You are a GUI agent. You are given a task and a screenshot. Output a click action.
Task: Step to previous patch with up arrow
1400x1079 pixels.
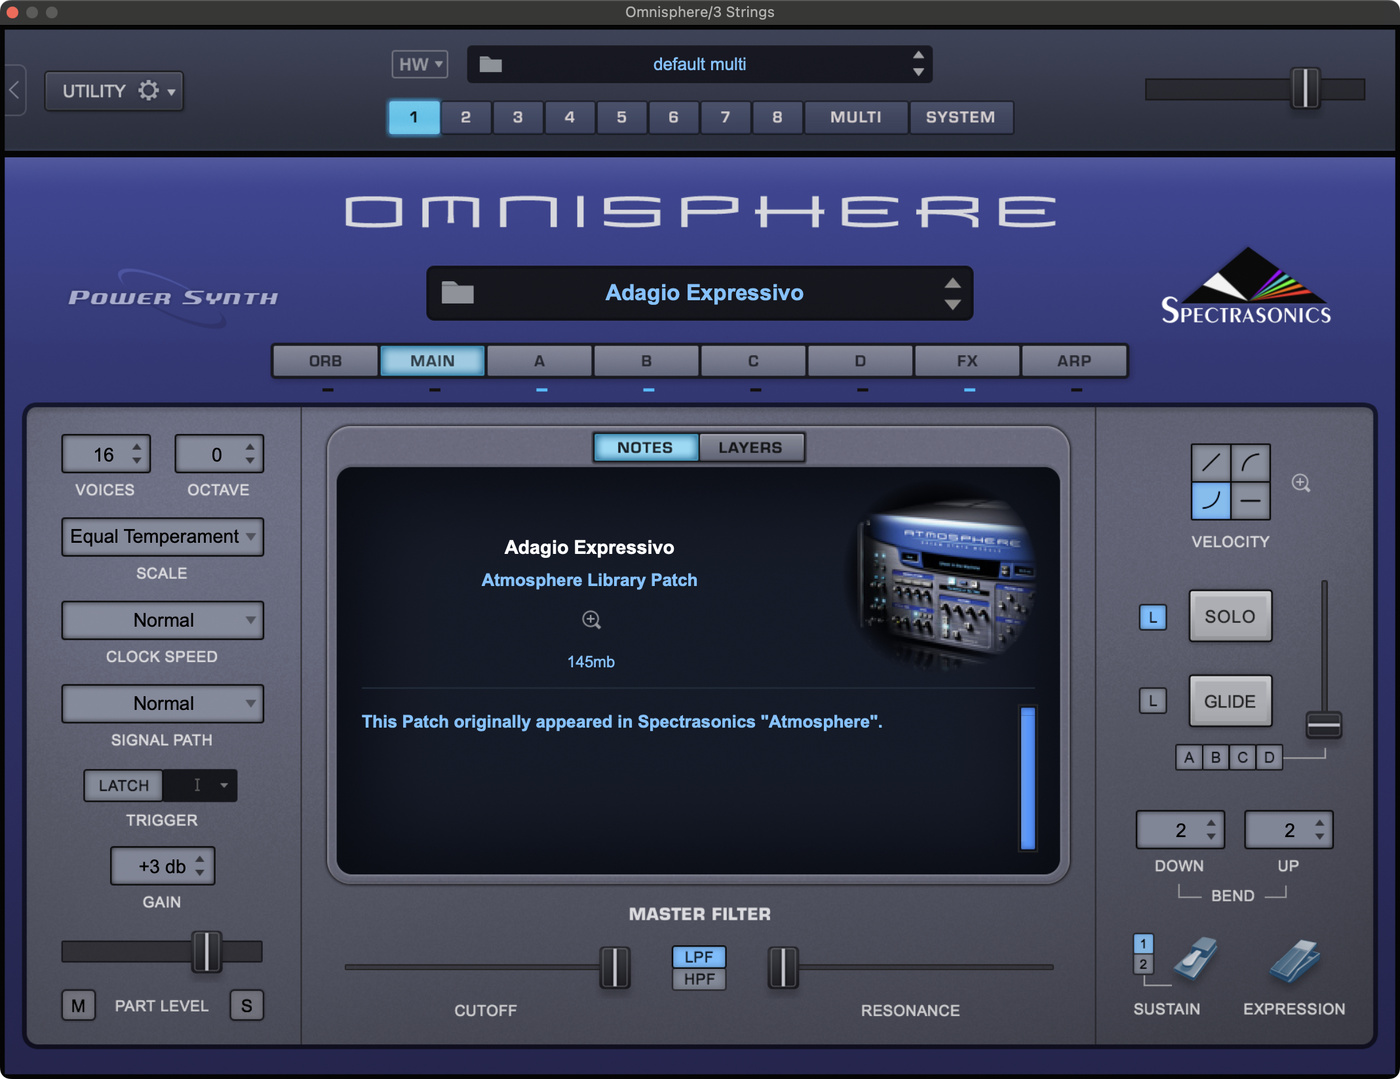953,283
